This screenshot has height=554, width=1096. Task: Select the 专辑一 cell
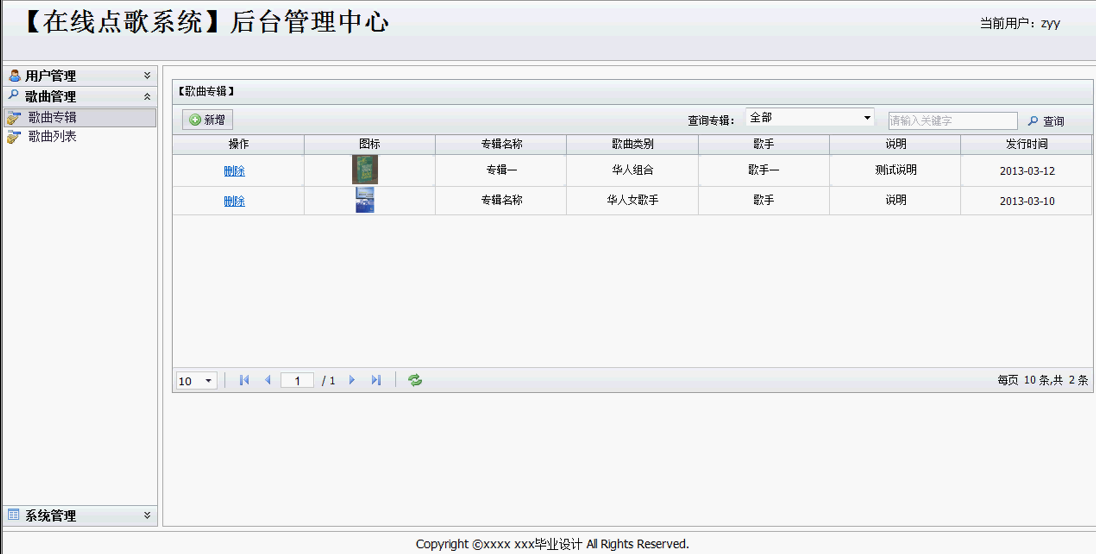[501, 170]
